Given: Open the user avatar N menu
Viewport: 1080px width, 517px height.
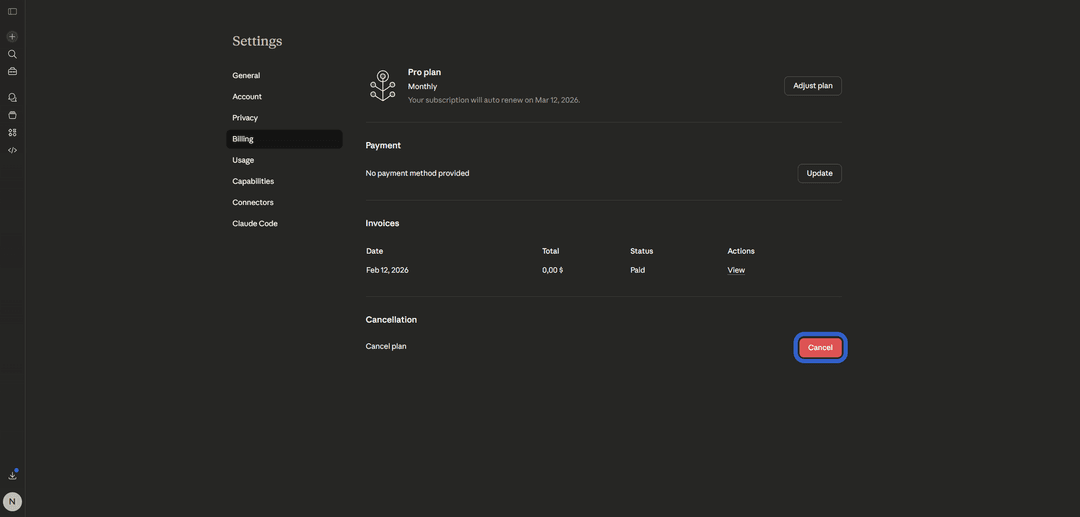Looking at the screenshot, I should pyautogui.click(x=12, y=502).
